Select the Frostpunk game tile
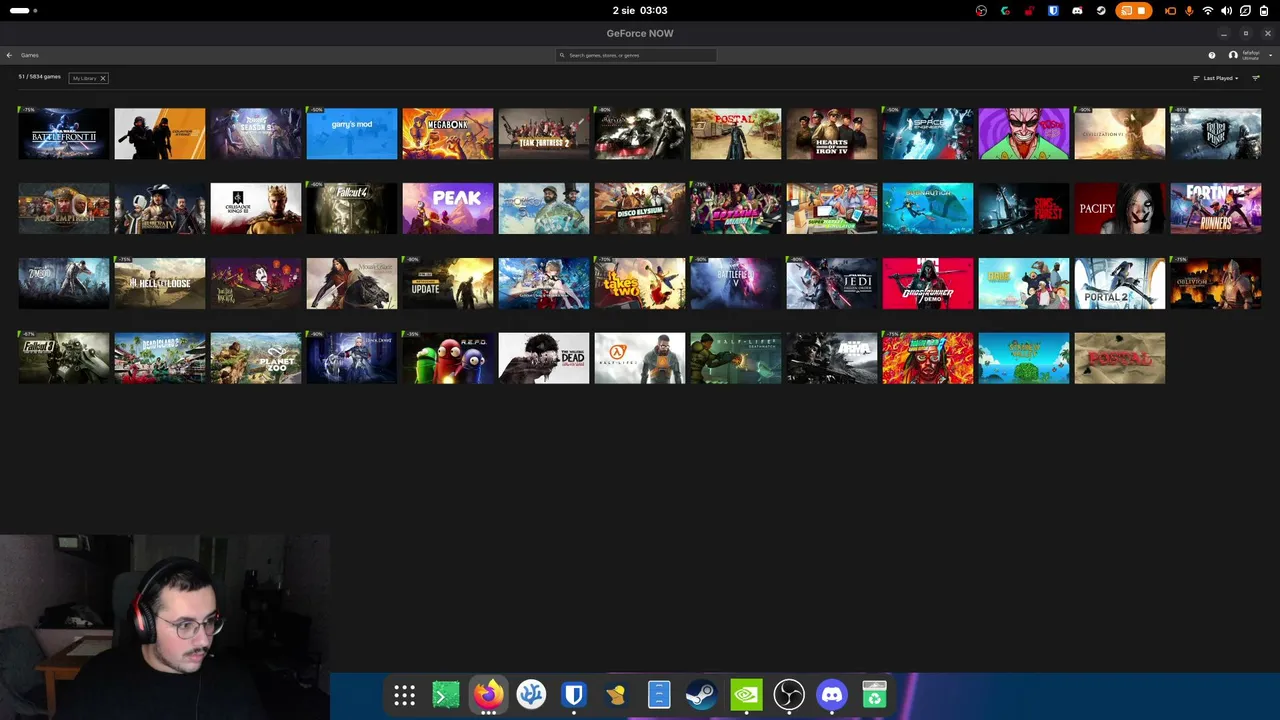The image size is (1280, 720). click(1216, 134)
